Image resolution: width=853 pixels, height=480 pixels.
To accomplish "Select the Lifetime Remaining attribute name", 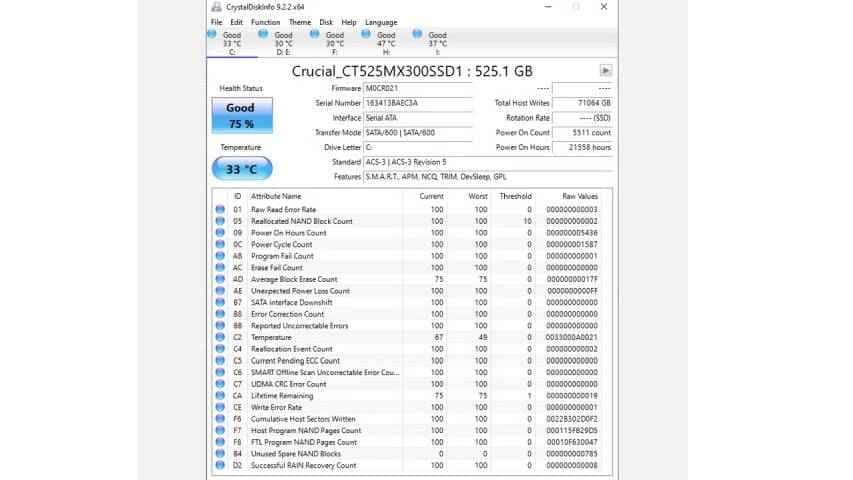I will pos(282,396).
